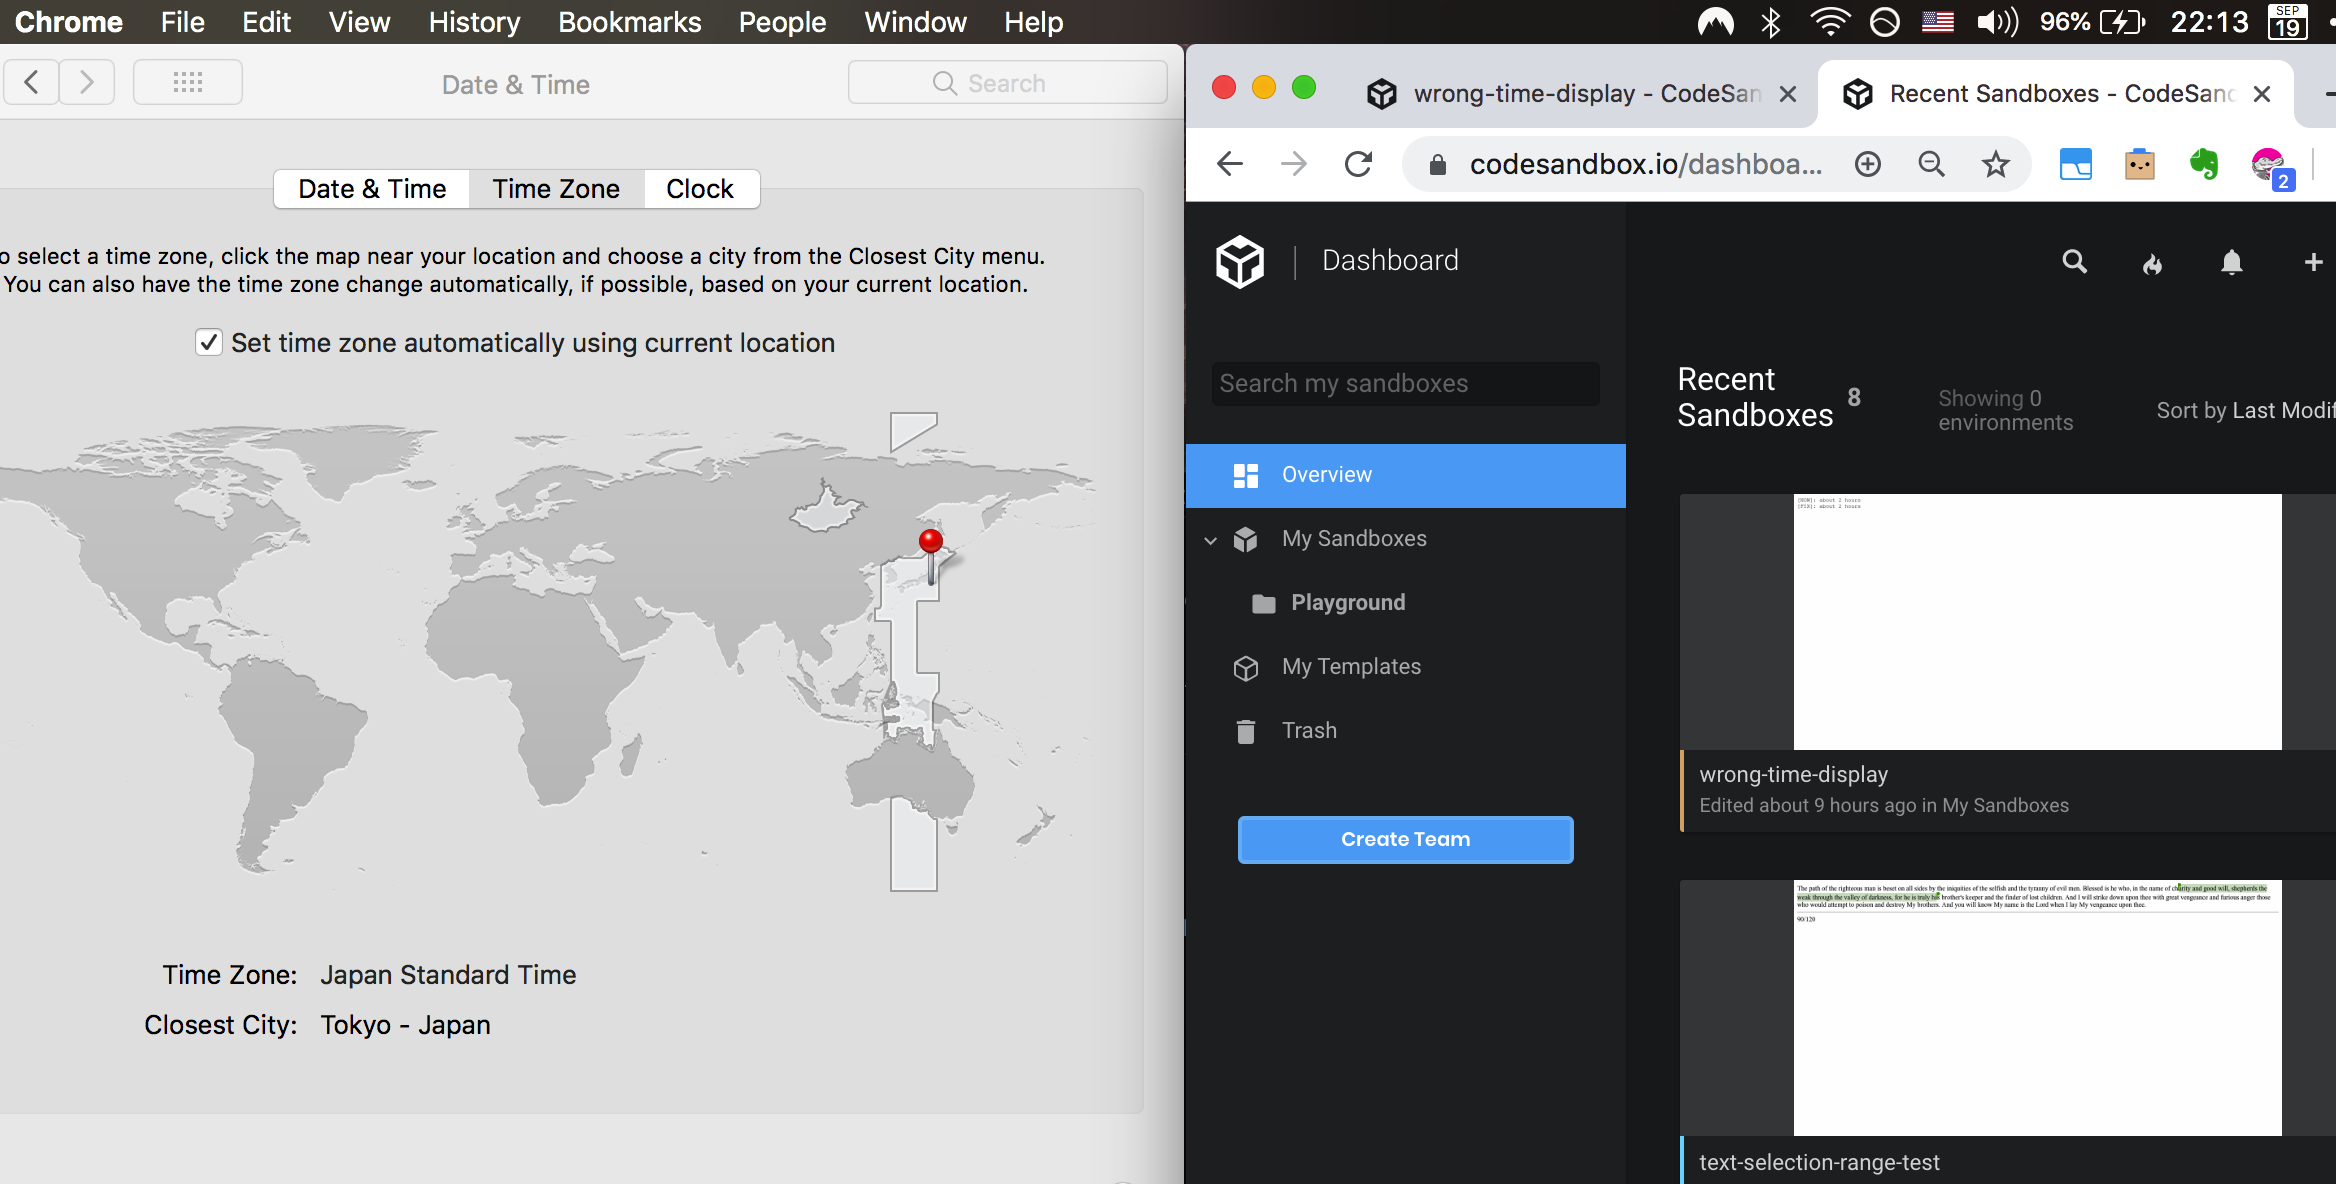Image resolution: width=2336 pixels, height=1184 pixels.
Task: Click the Search my sandboxes field
Action: tap(1405, 384)
